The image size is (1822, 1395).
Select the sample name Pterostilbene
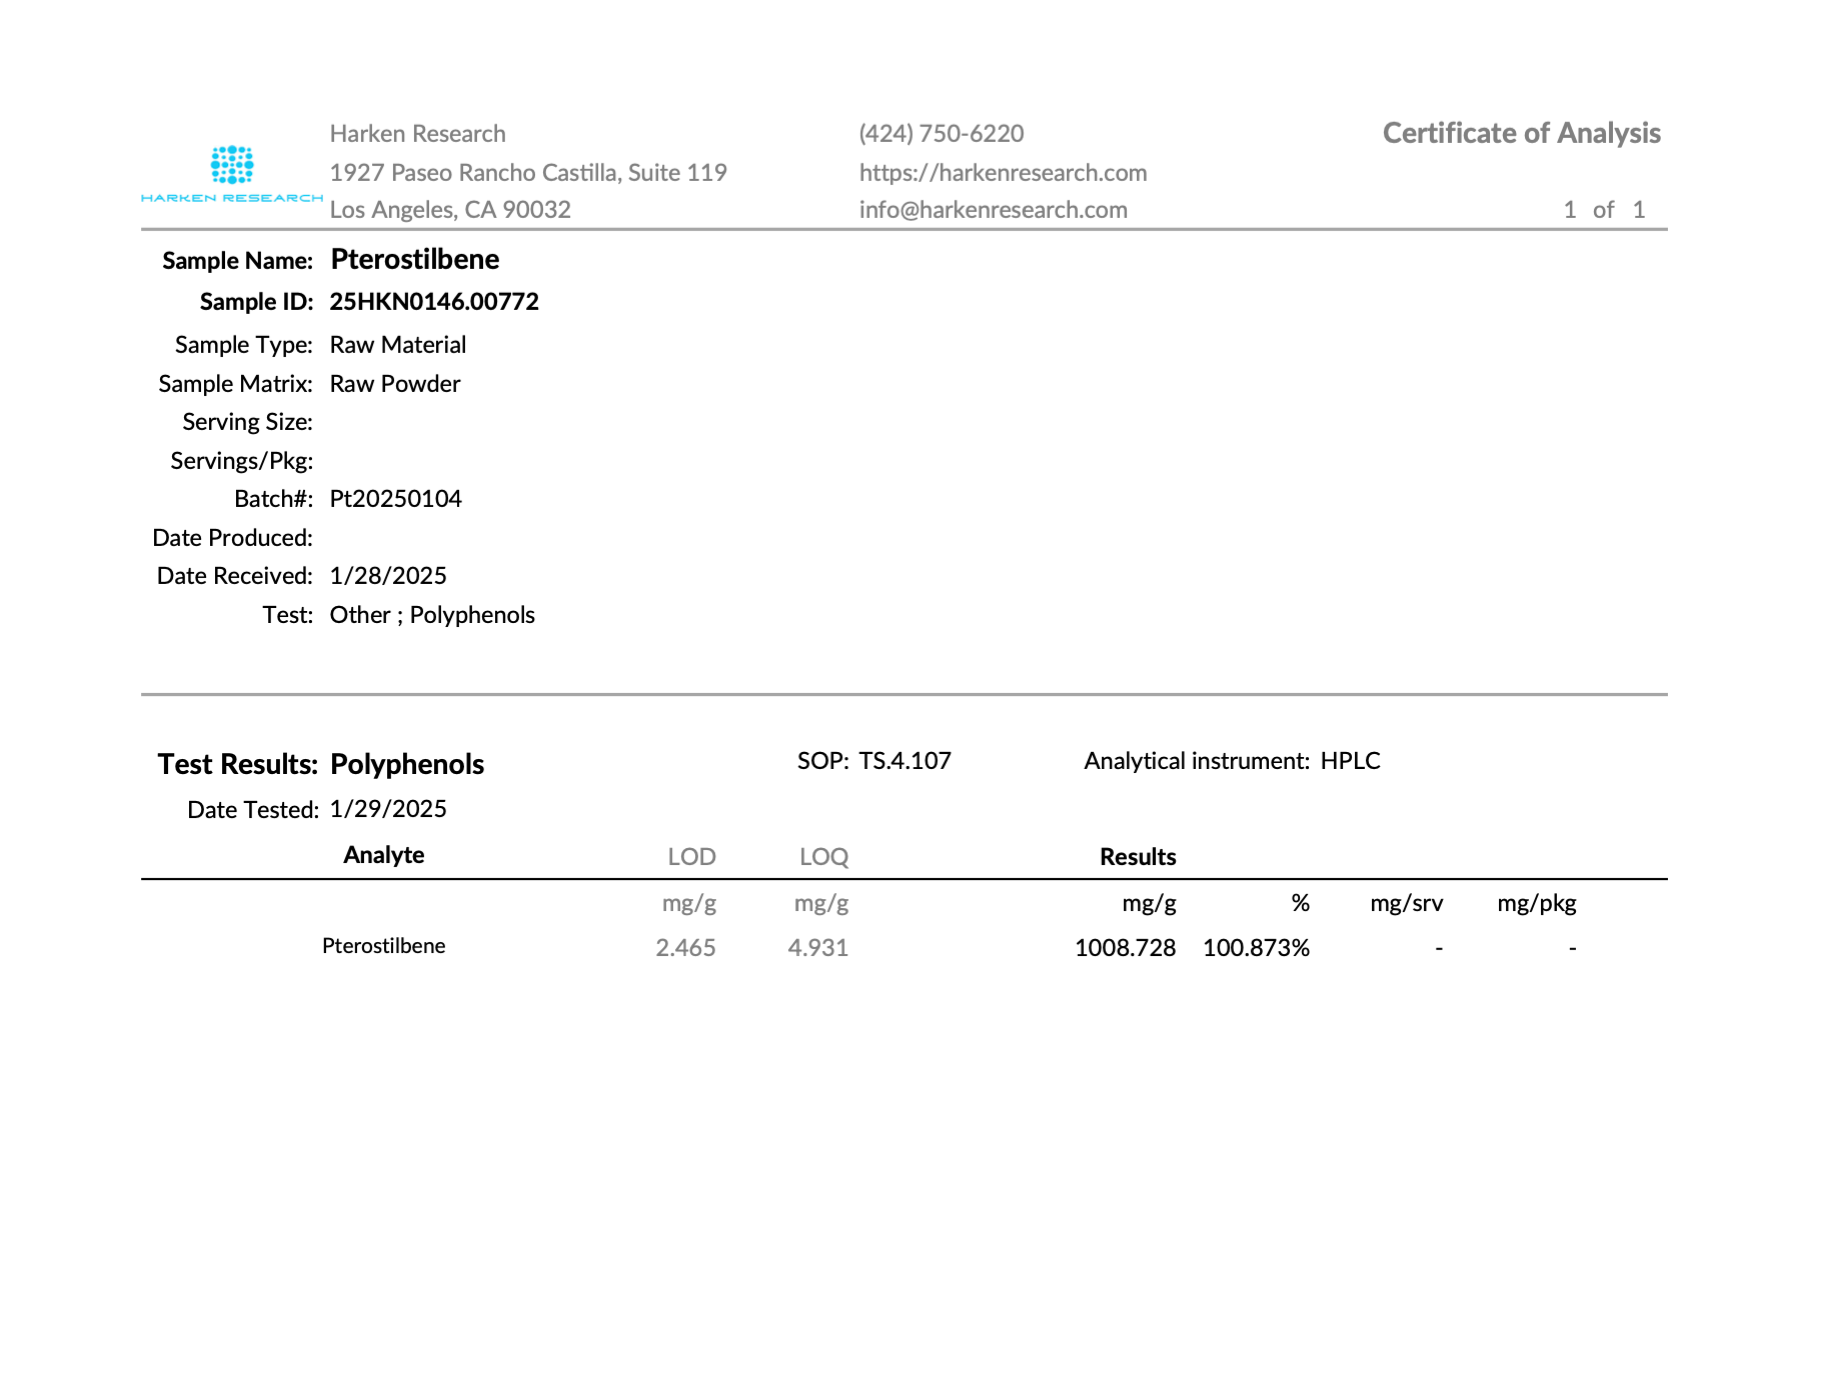pos(415,259)
